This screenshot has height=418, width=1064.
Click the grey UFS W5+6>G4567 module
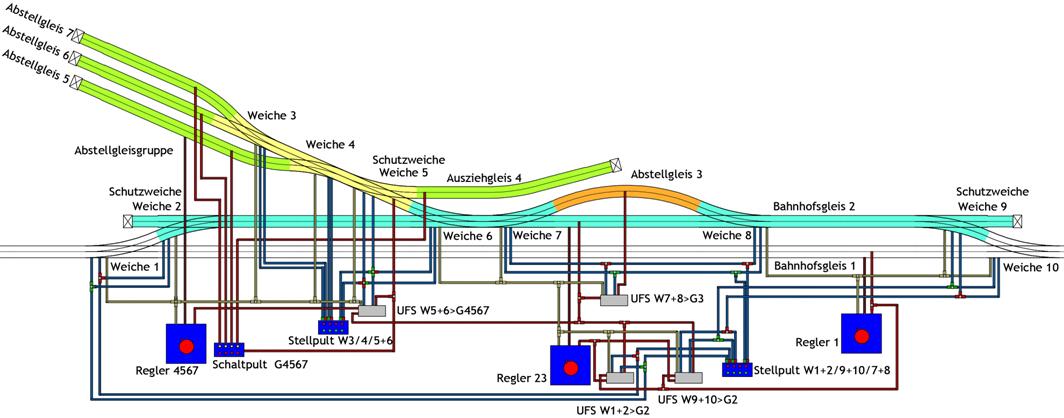(357, 311)
